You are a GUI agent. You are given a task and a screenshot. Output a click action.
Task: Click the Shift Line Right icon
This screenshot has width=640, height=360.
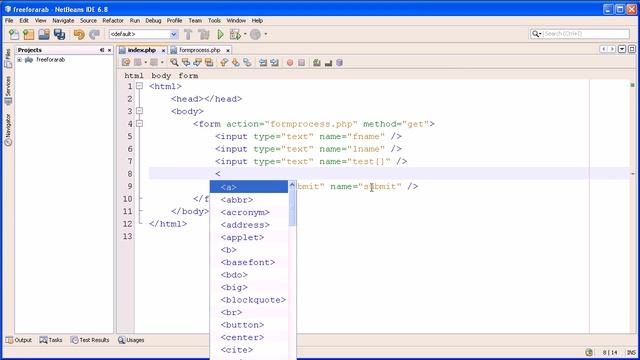(x=274, y=62)
